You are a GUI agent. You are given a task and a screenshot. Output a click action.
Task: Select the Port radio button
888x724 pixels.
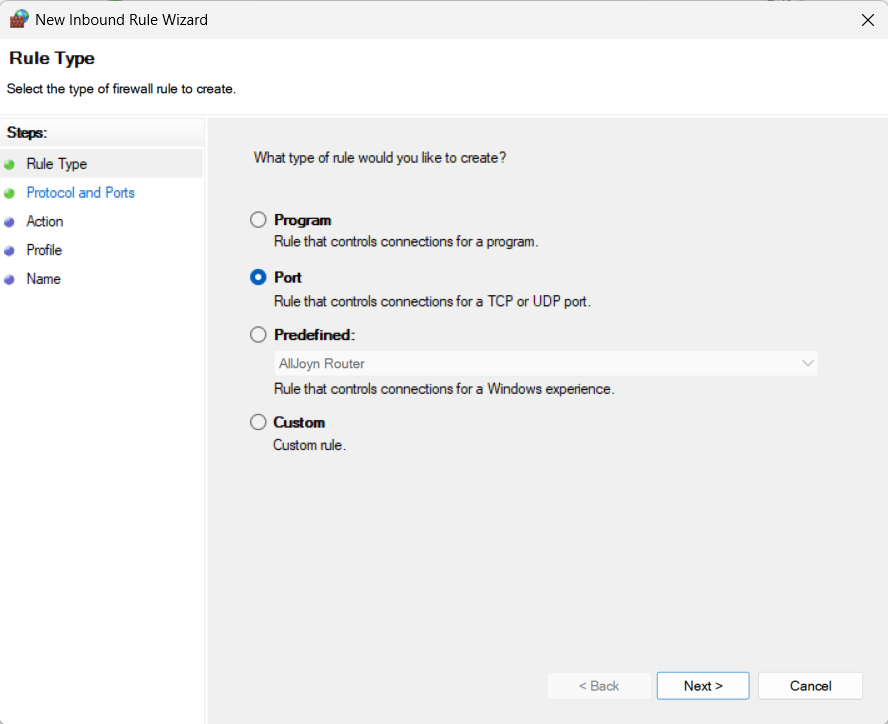coord(258,278)
